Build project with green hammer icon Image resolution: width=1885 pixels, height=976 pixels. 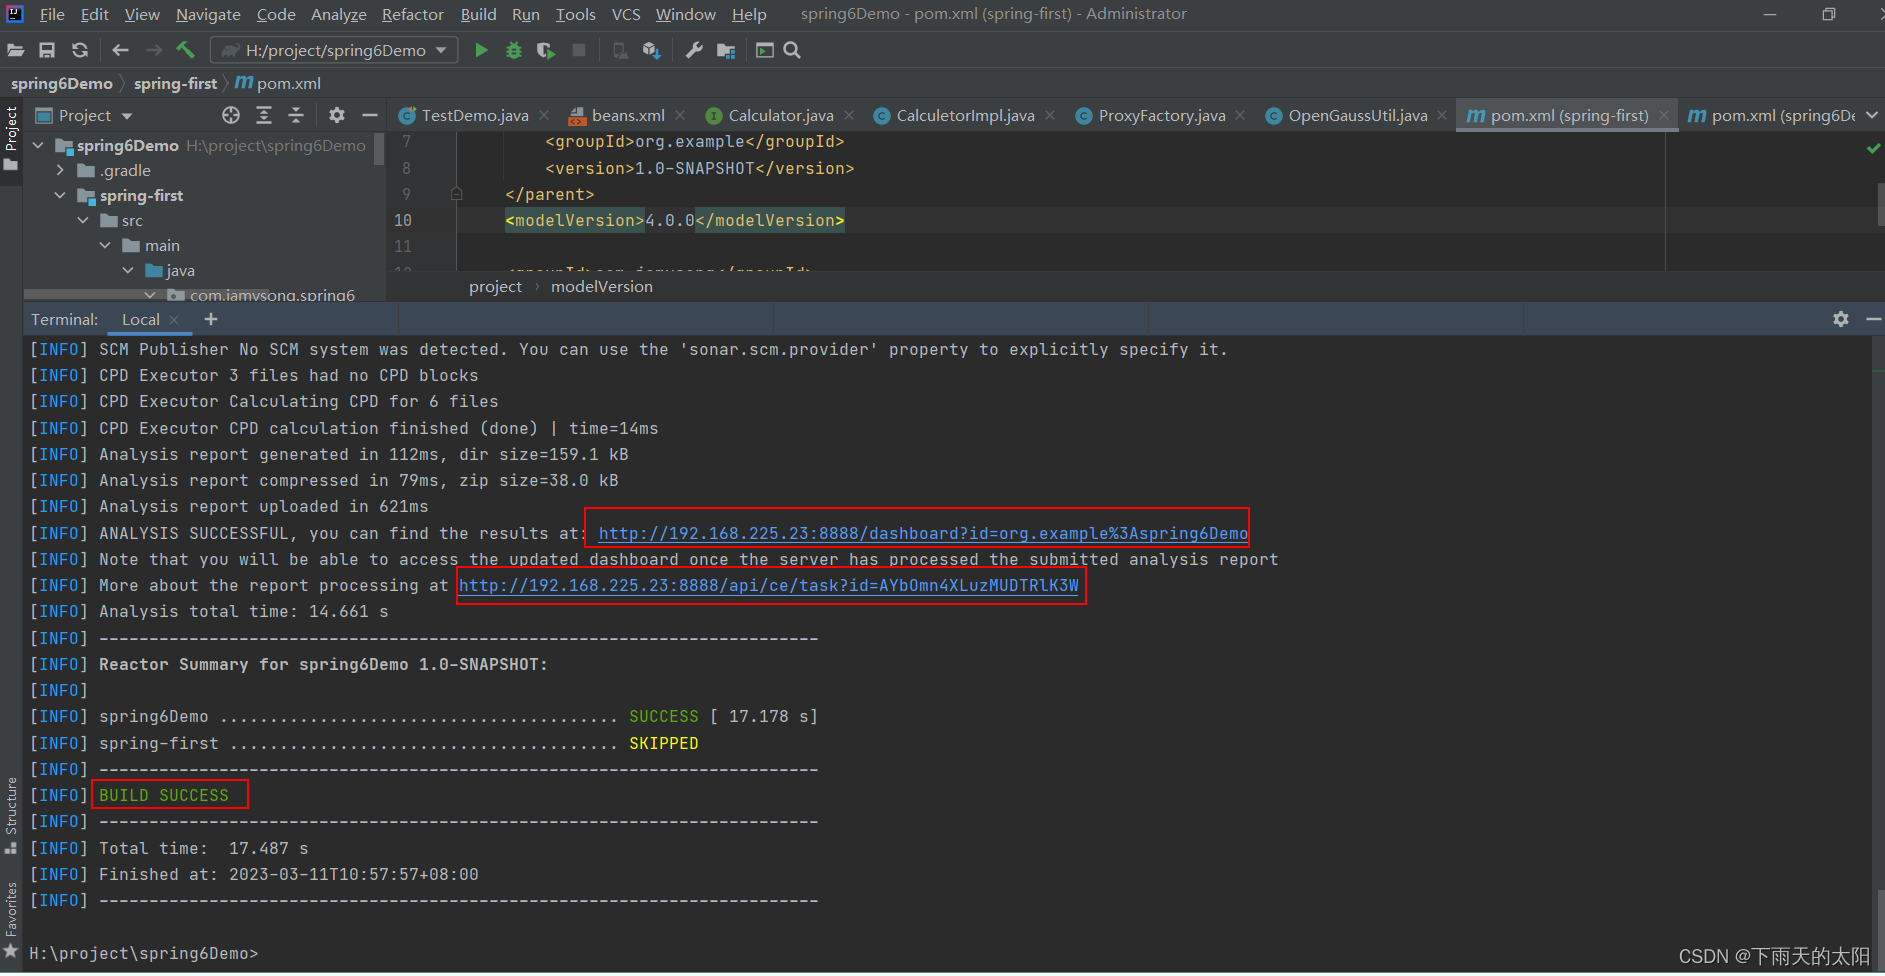tap(185, 50)
